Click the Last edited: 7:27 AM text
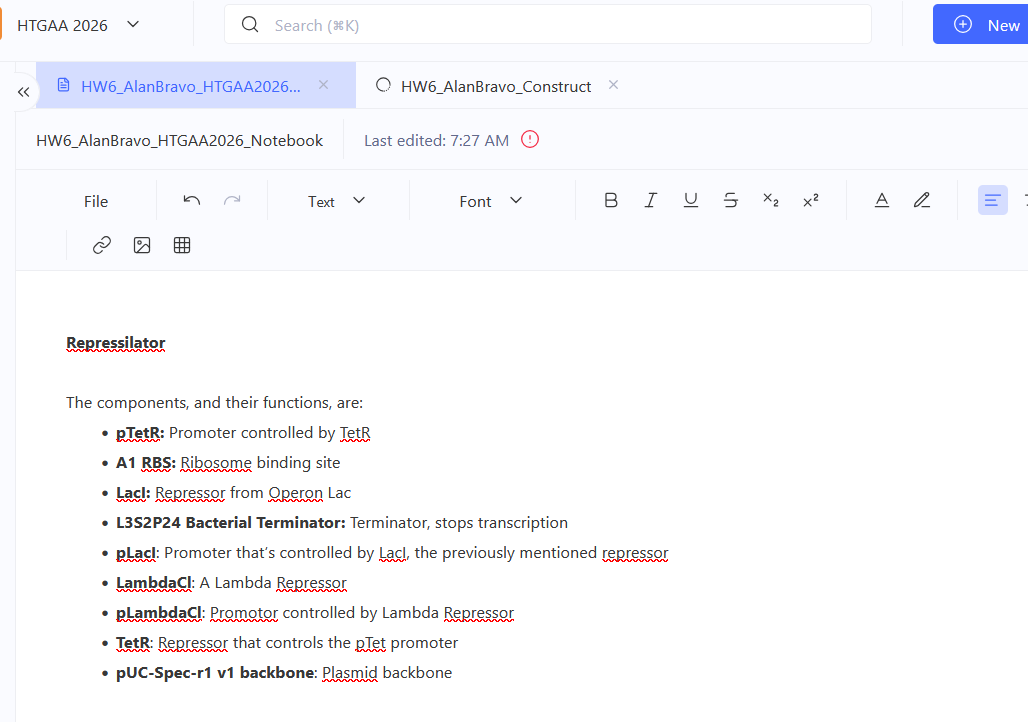The width and height of the screenshot is (1028, 722). (x=436, y=141)
